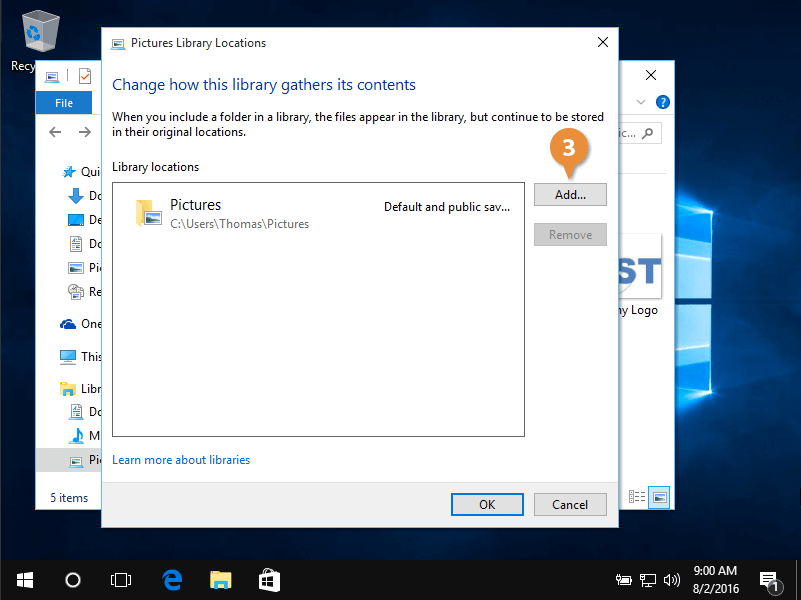801x600 pixels.
Task: Click the back navigation arrow
Action: point(55,131)
